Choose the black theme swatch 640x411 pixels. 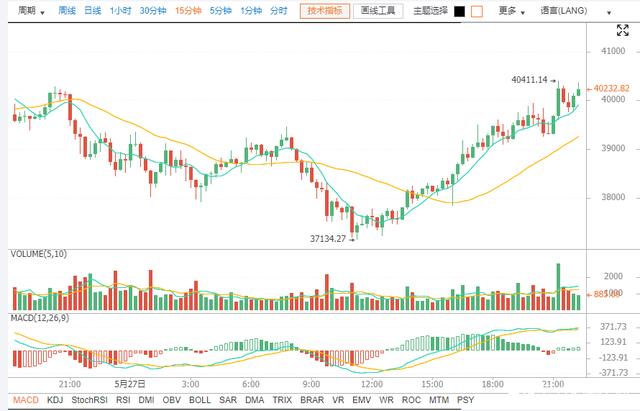[x=460, y=11]
